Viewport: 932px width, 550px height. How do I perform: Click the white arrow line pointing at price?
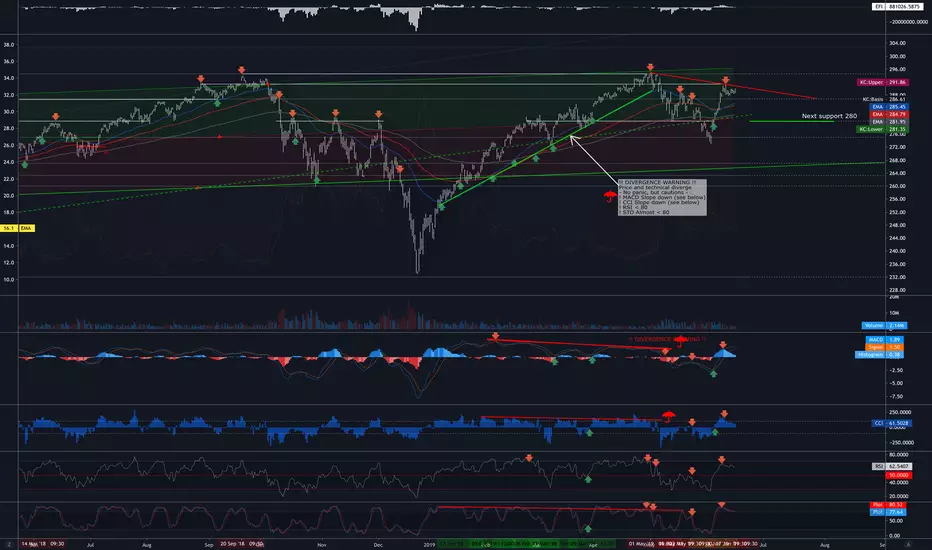pyautogui.click(x=594, y=159)
